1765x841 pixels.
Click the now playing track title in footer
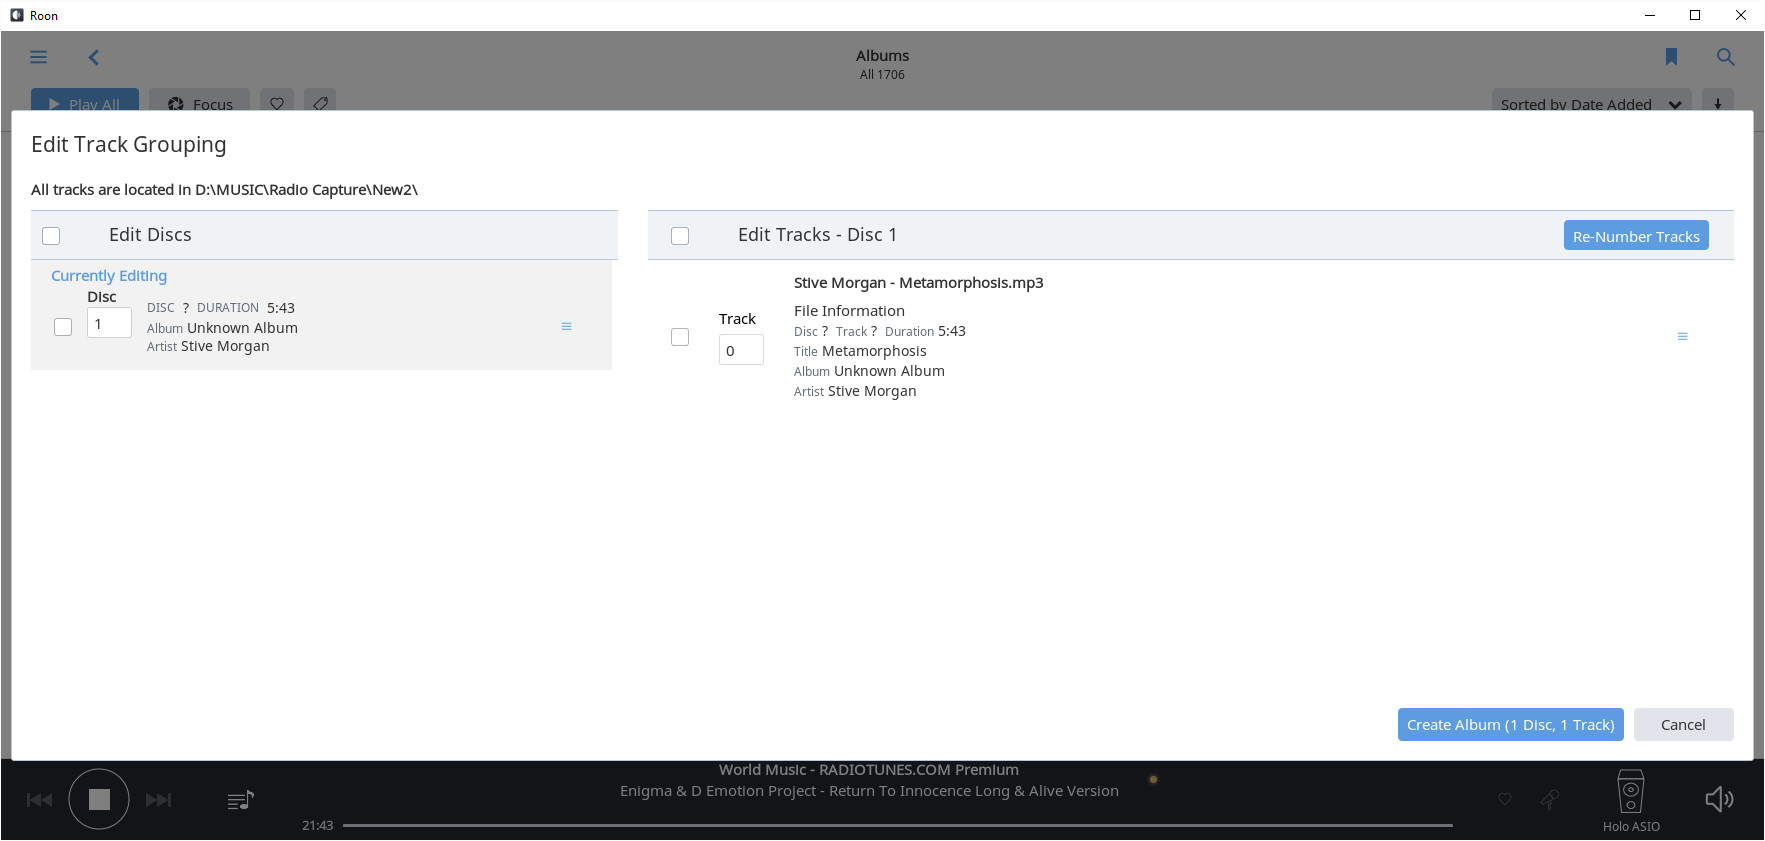pos(869,791)
